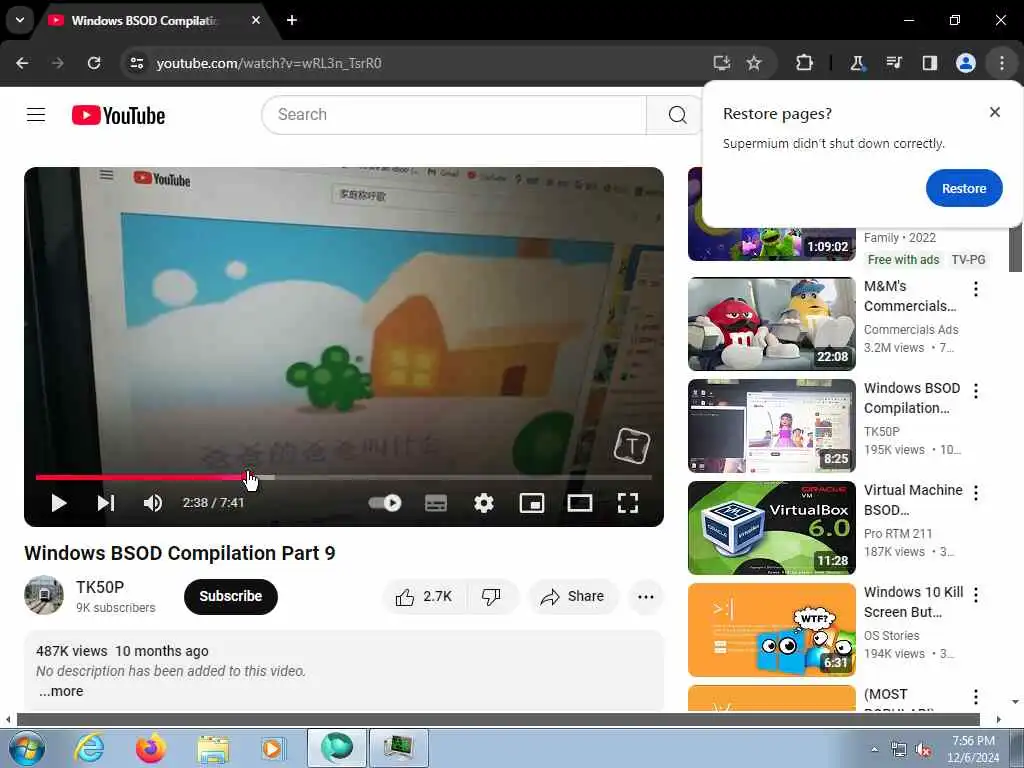This screenshot has height=768, width=1024.
Task: Open Windows Media Player on taskbar
Action: click(273, 748)
